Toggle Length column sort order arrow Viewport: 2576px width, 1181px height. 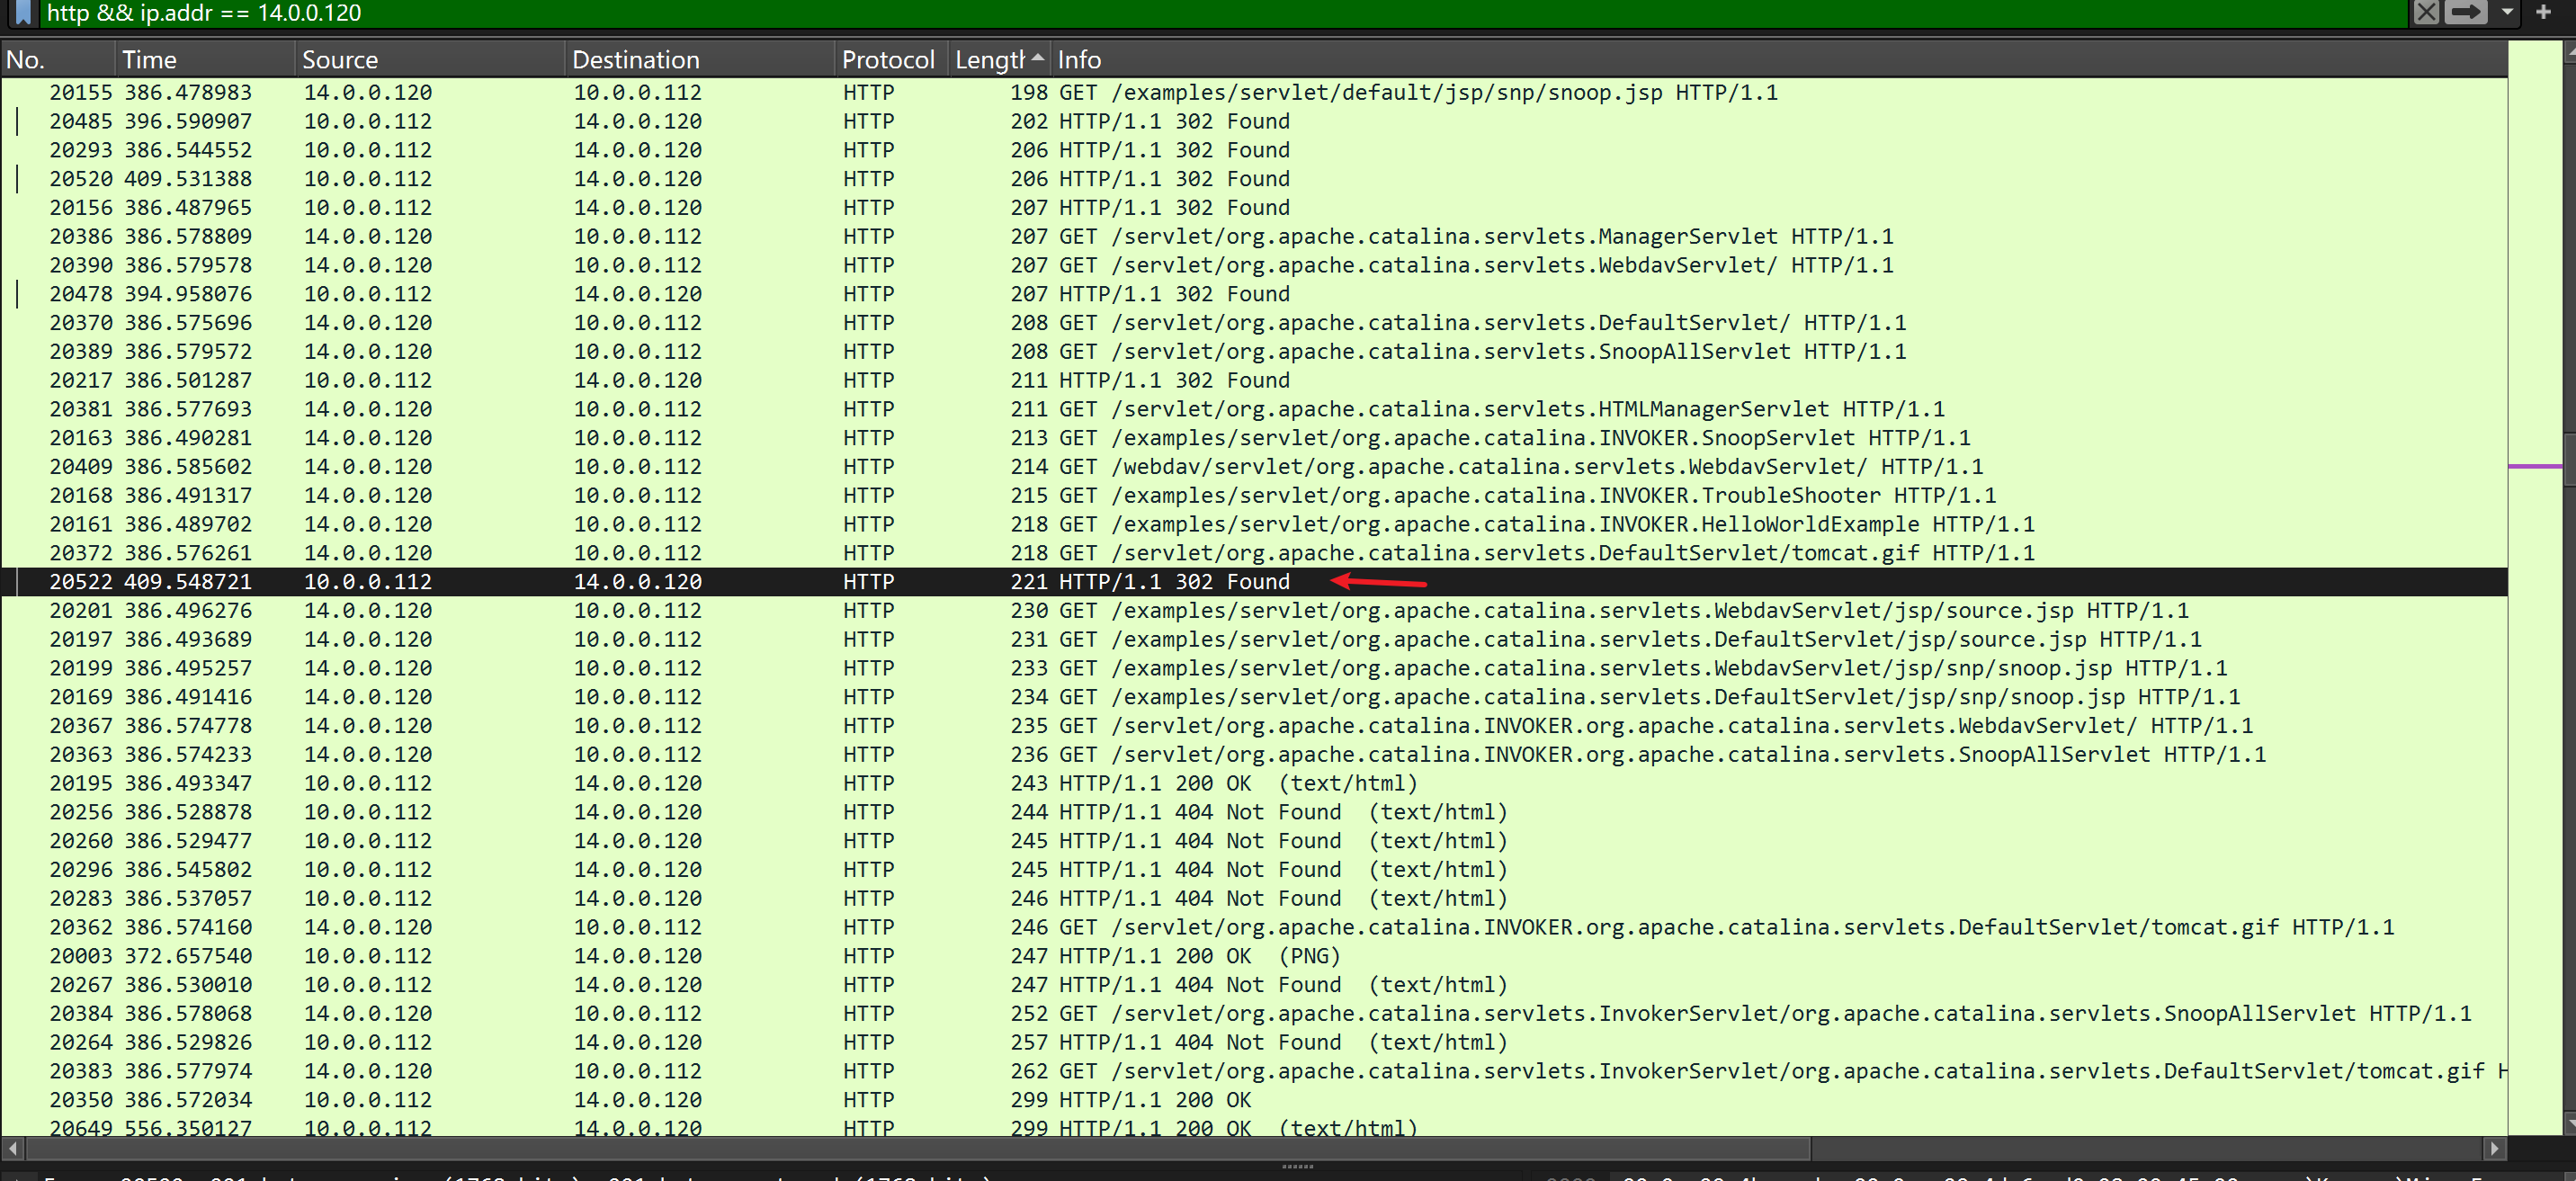(1038, 58)
